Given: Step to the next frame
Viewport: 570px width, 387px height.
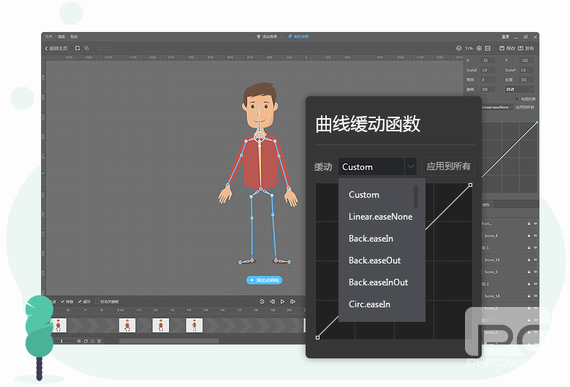Looking at the screenshot, I should tap(292, 302).
